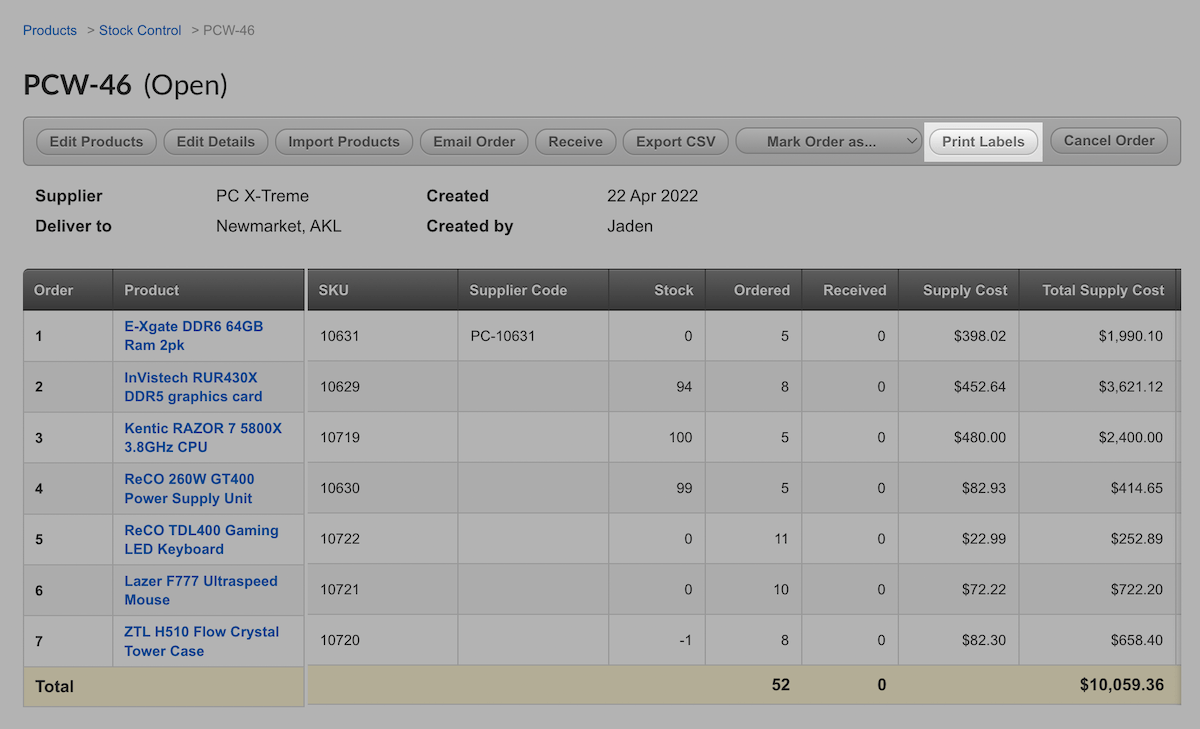Open ZTL H510 Flow Crystal Tower Case
This screenshot has width=1200, height=729.
pos(201,641)
